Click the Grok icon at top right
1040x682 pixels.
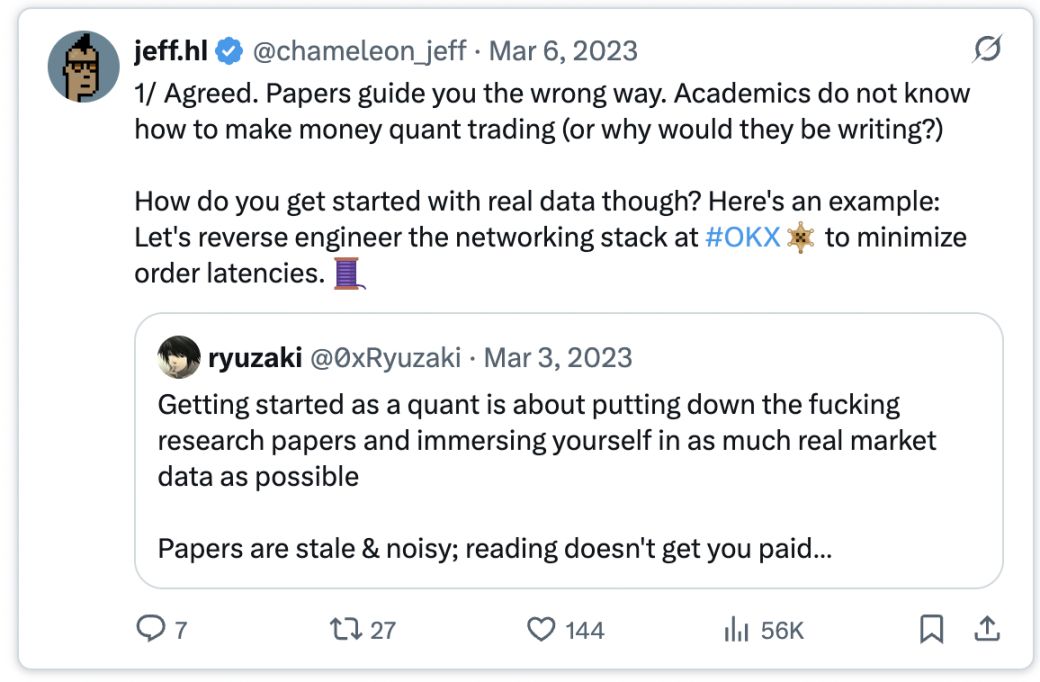(987, 50)
